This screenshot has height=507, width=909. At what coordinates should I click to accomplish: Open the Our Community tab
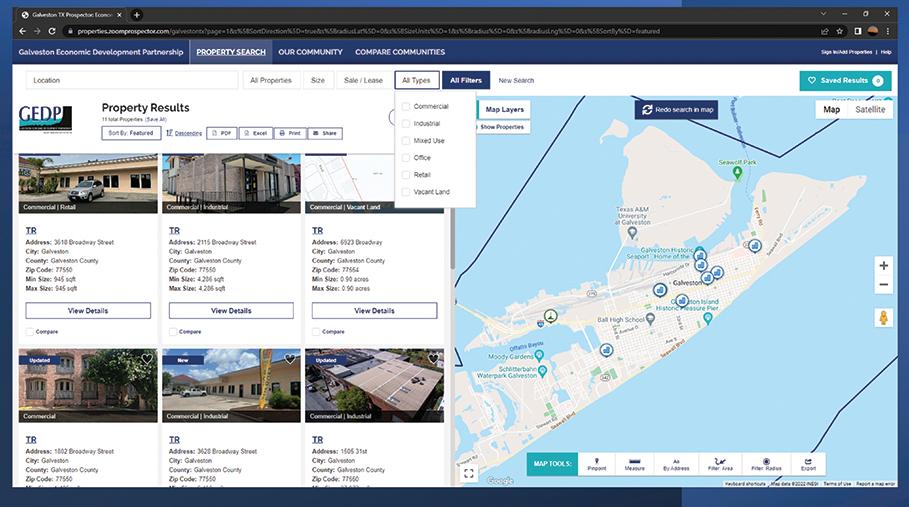310,52
